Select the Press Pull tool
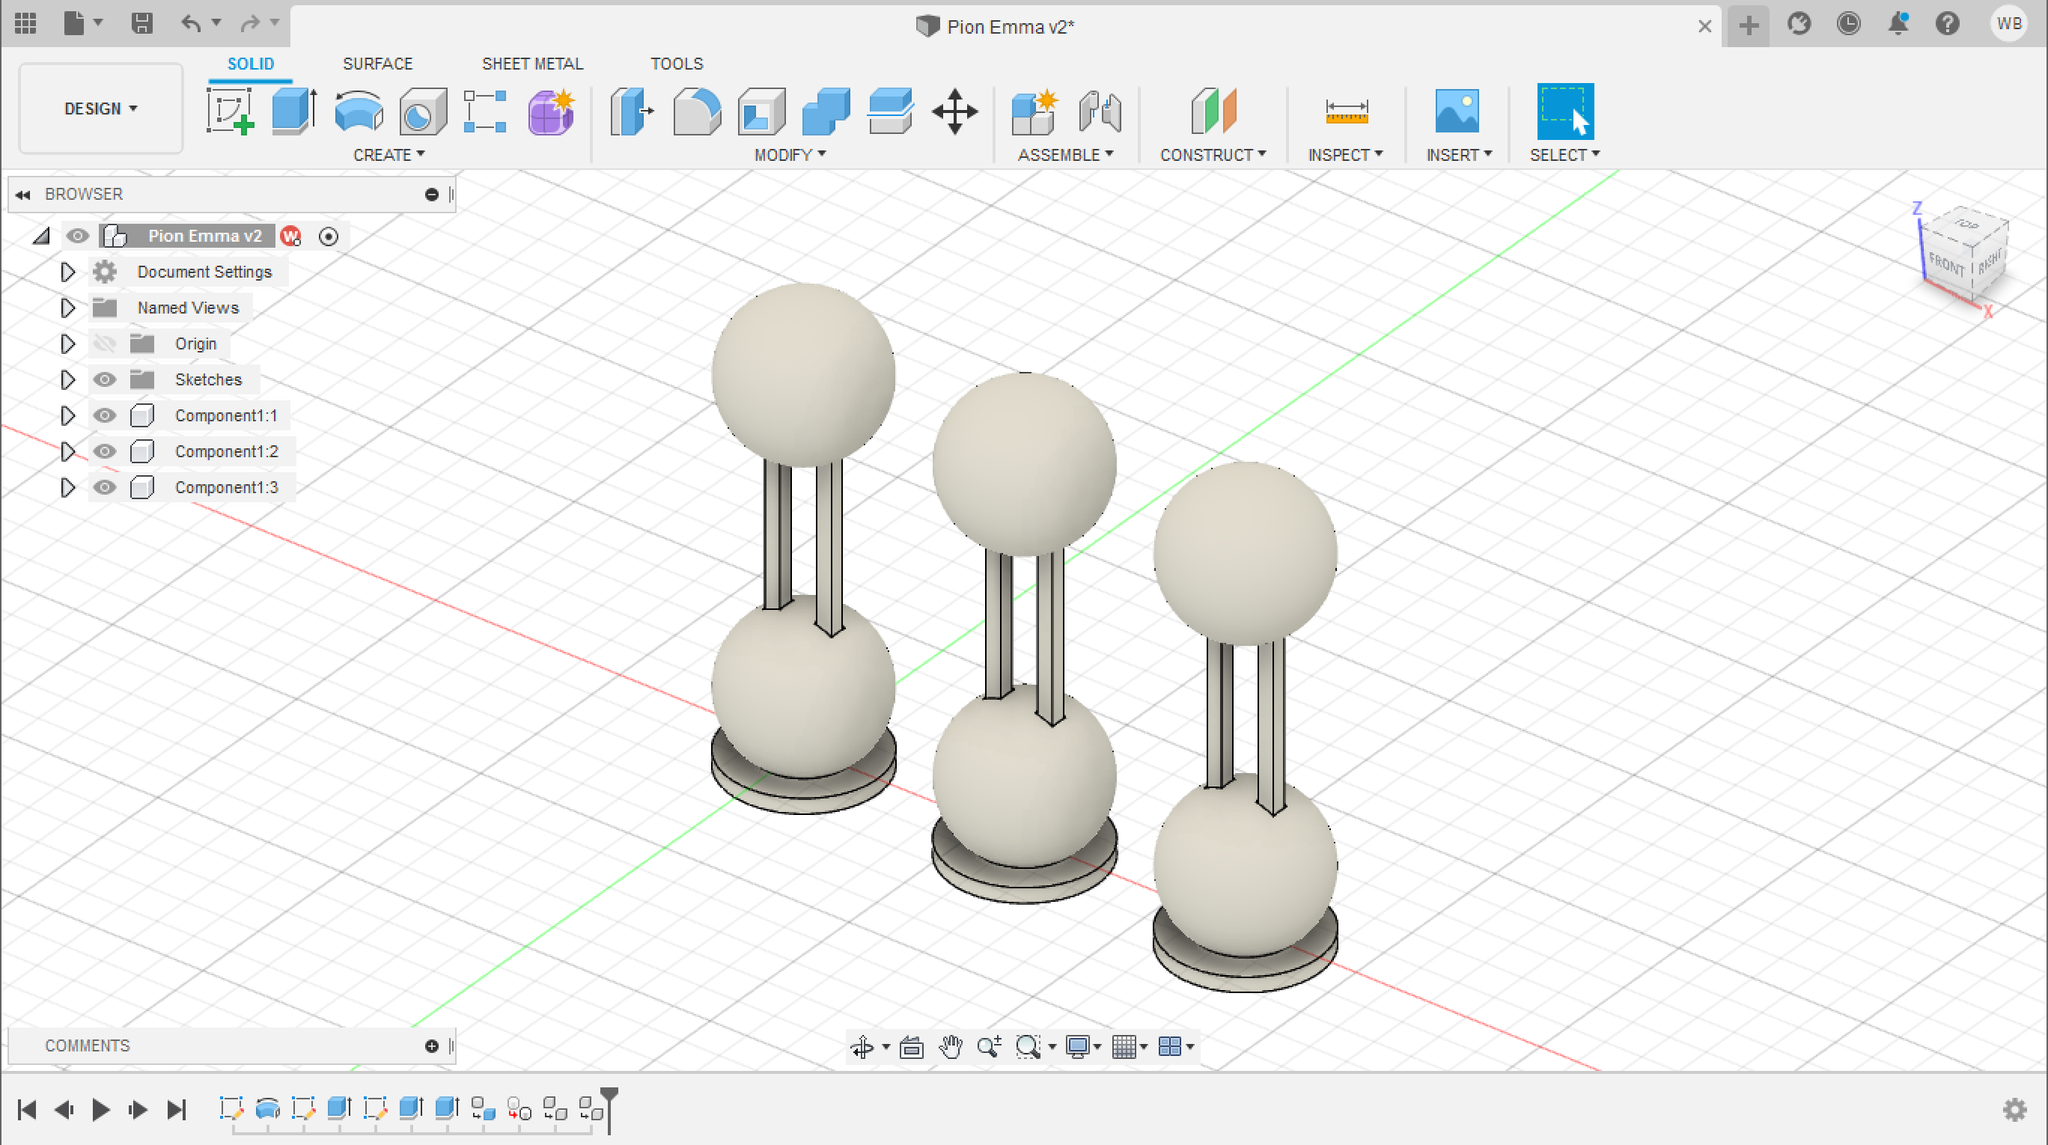 (632, 111)
